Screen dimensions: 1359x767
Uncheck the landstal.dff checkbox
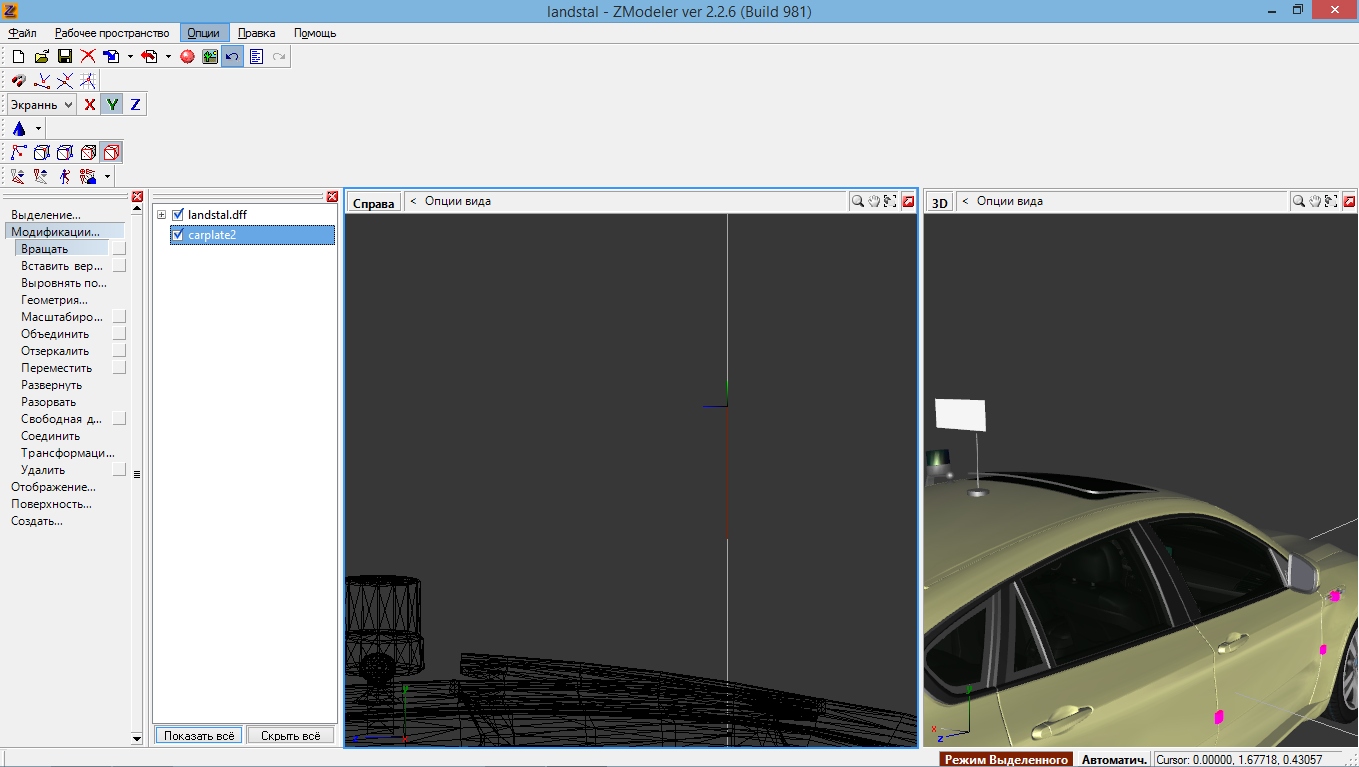[x=178, y=215]
